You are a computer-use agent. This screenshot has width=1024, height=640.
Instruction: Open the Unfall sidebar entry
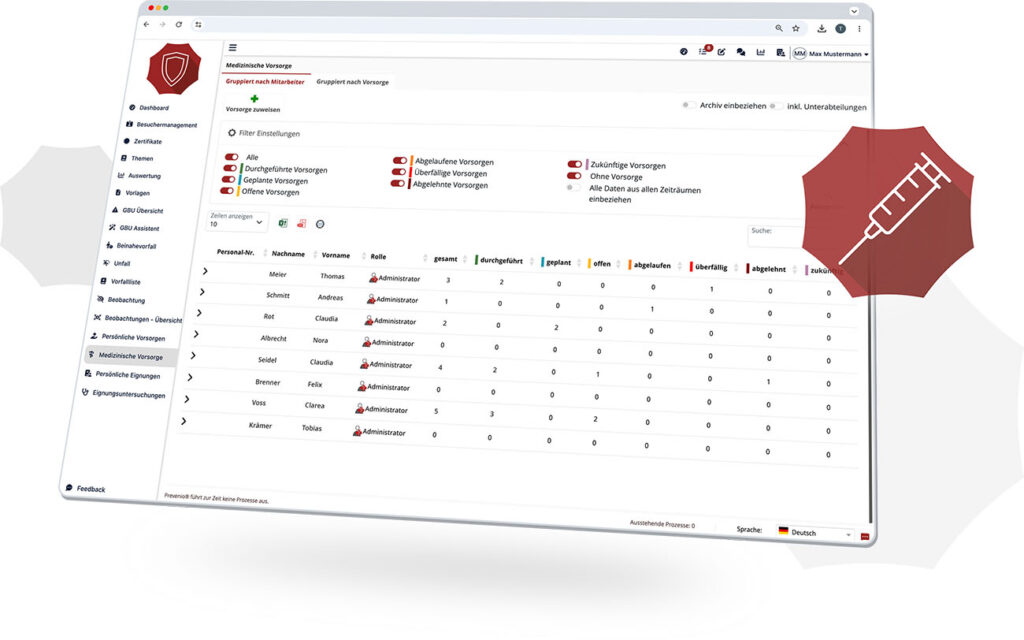tap(117, 263)
